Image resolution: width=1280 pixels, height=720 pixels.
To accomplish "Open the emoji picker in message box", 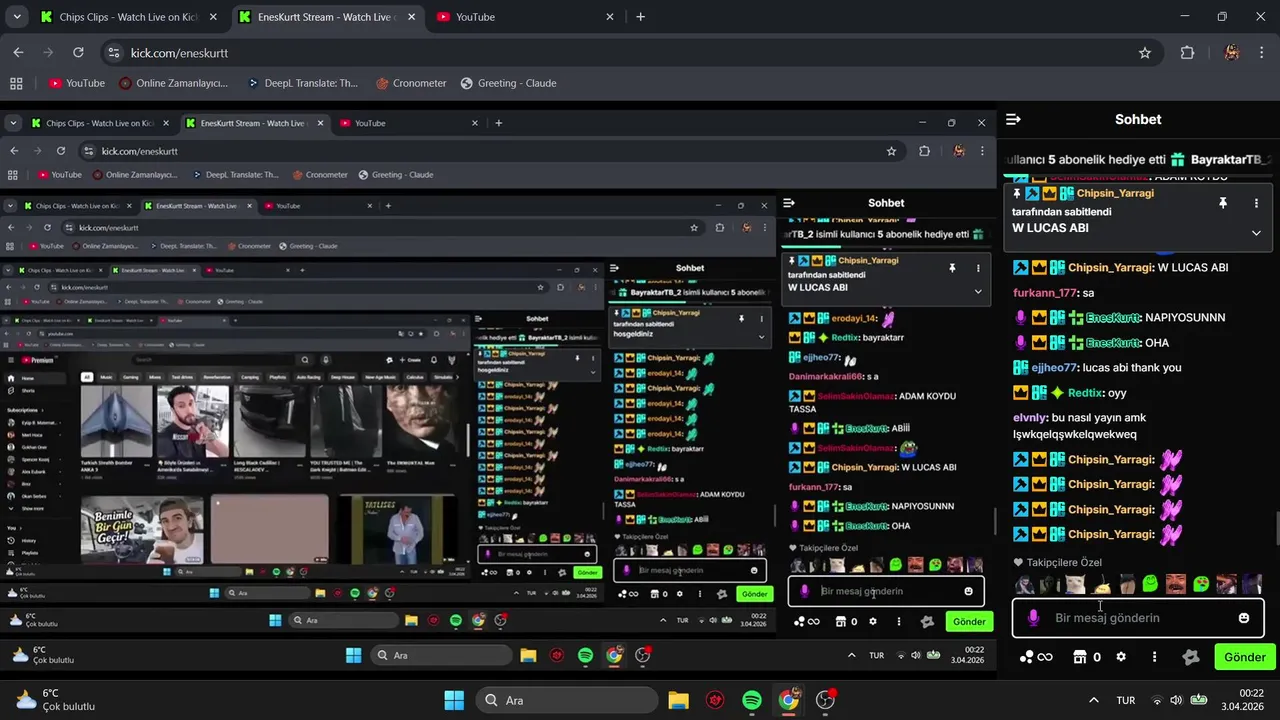I will pyautogui.click(x=1244, y=618).
